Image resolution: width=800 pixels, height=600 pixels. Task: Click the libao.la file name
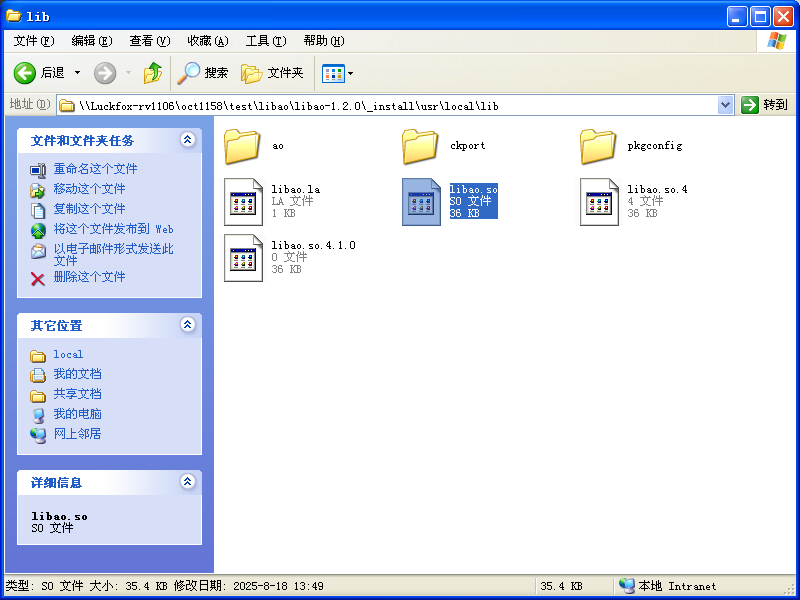[296, 189]
